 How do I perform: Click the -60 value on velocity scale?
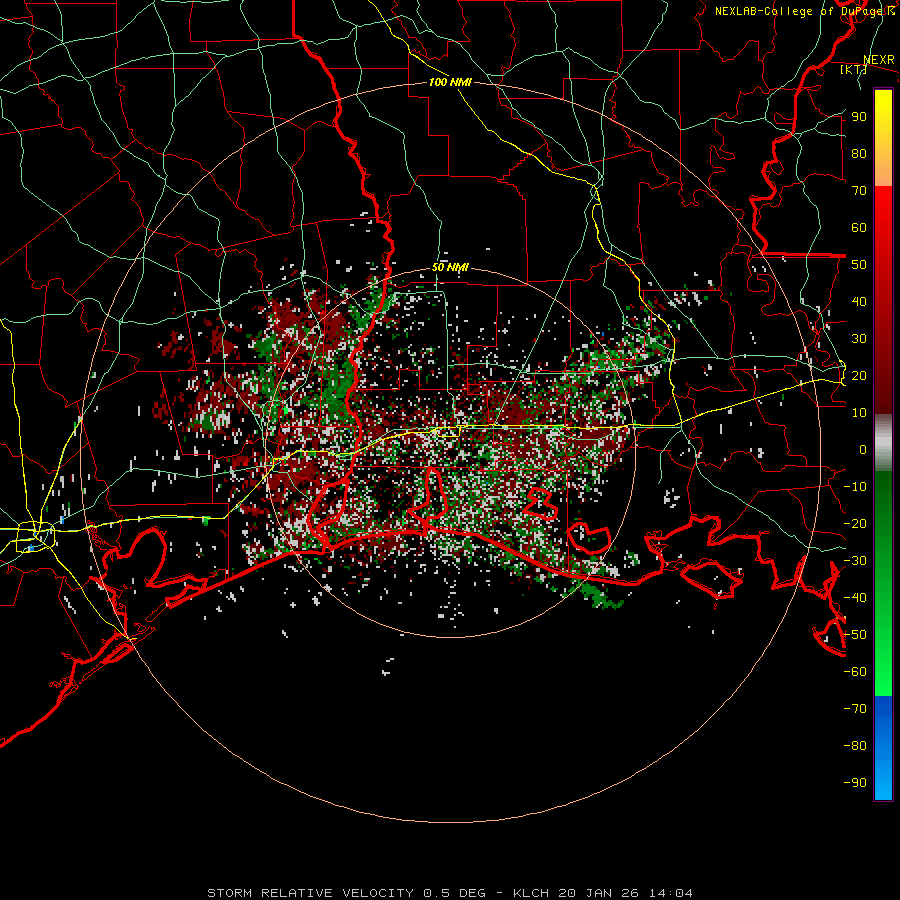[x=855, y=672]
